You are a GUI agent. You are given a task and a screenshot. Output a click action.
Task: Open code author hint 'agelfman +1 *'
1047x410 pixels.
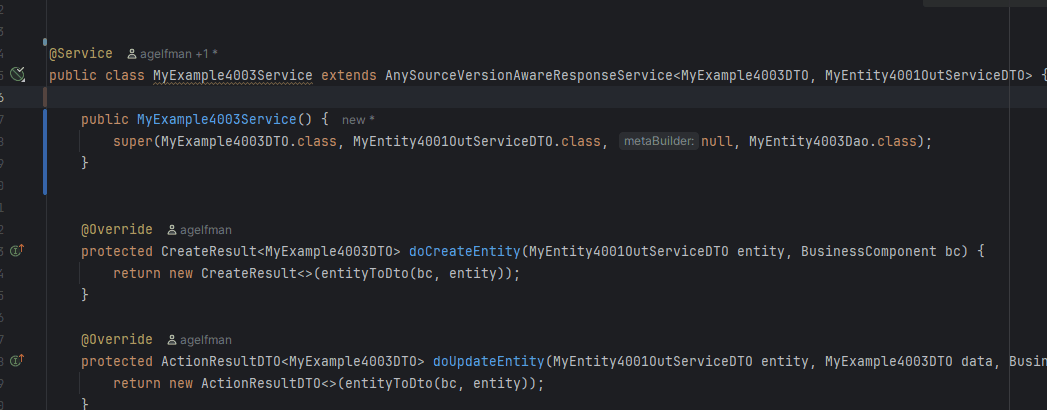pos(172,54)
